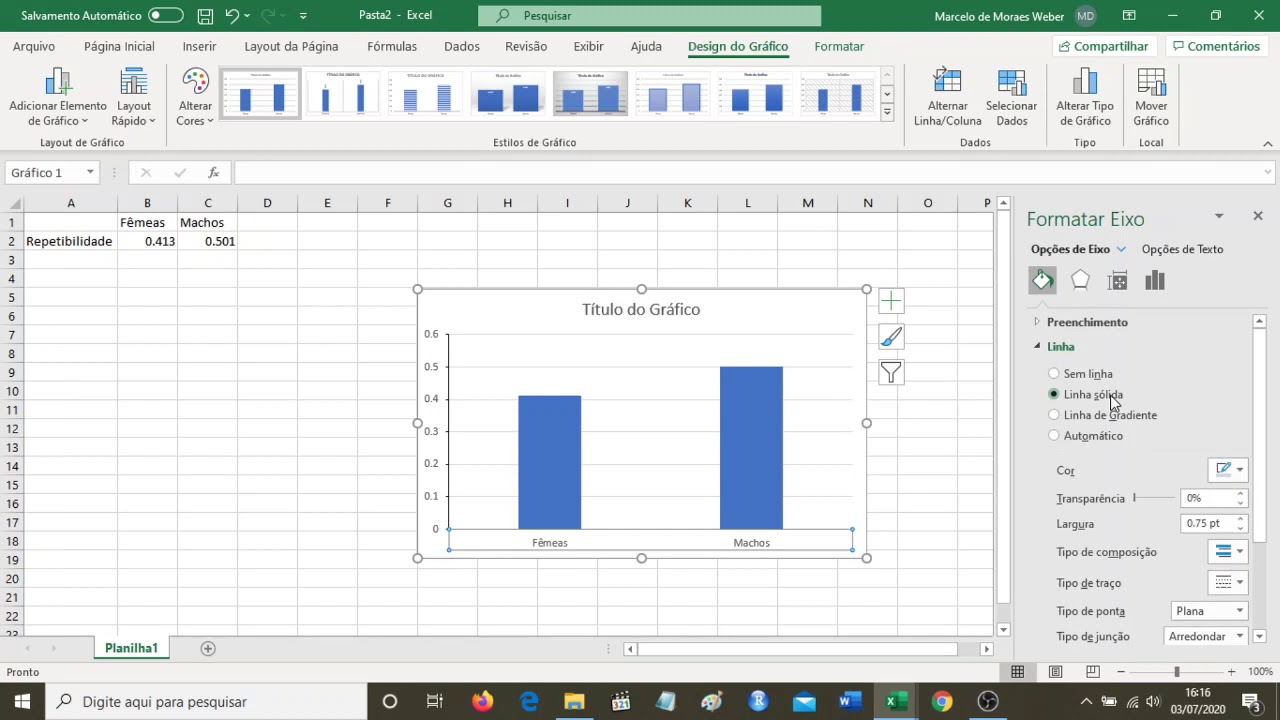Toggle Salvamento Automático switch
Viewport: 1280px width, 720px height.
[166, 16]
